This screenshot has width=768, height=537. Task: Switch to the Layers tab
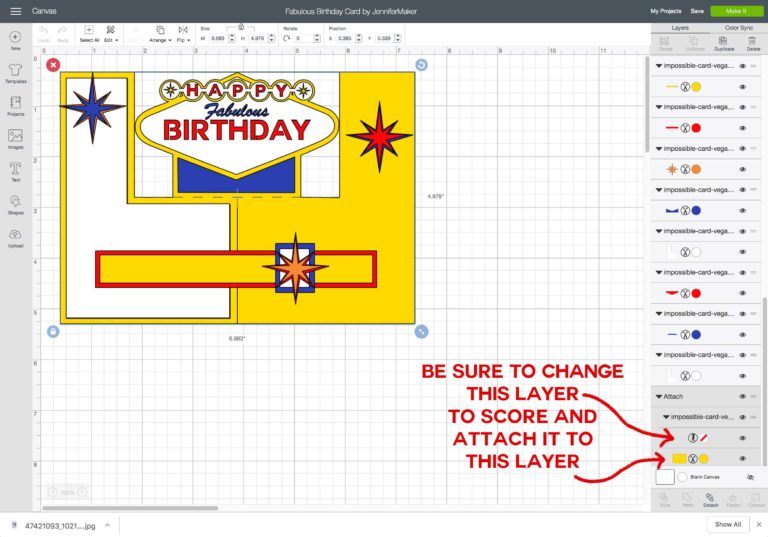[680, 28]
